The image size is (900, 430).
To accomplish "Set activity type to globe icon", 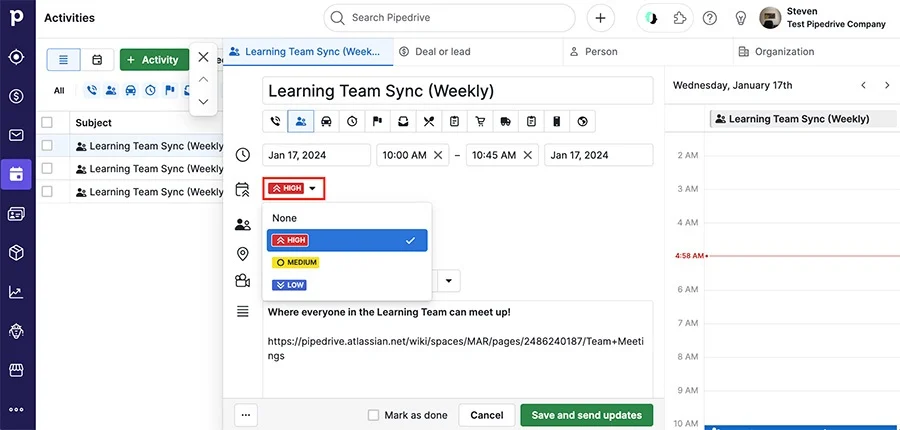I will click(x=583, y=121).
